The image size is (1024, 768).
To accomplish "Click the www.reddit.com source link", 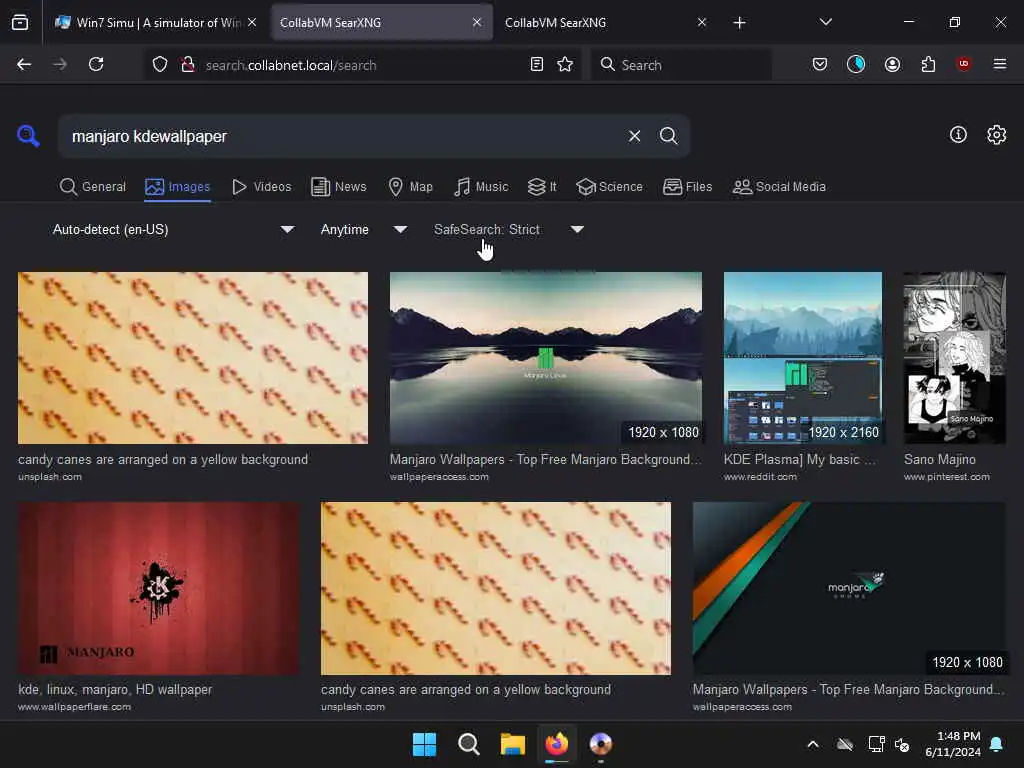I will pyautogui.click(x=760, y=477).
